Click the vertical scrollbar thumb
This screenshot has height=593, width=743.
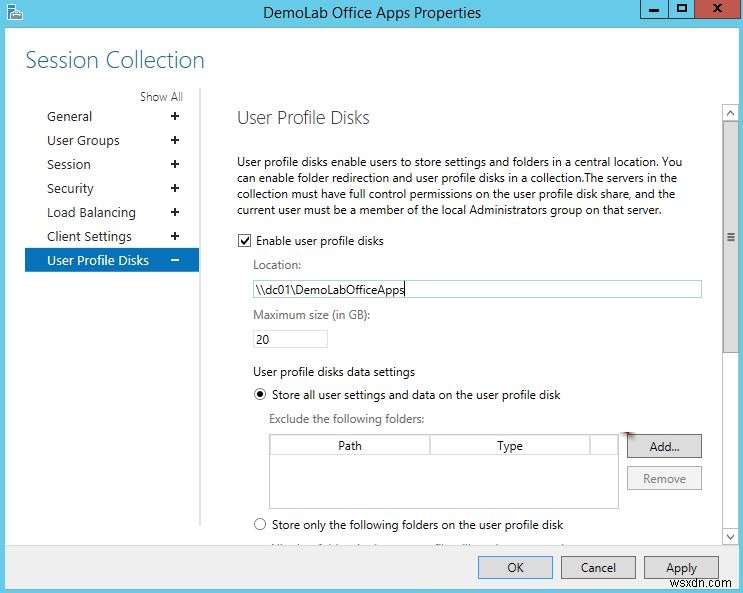point(730,237)
